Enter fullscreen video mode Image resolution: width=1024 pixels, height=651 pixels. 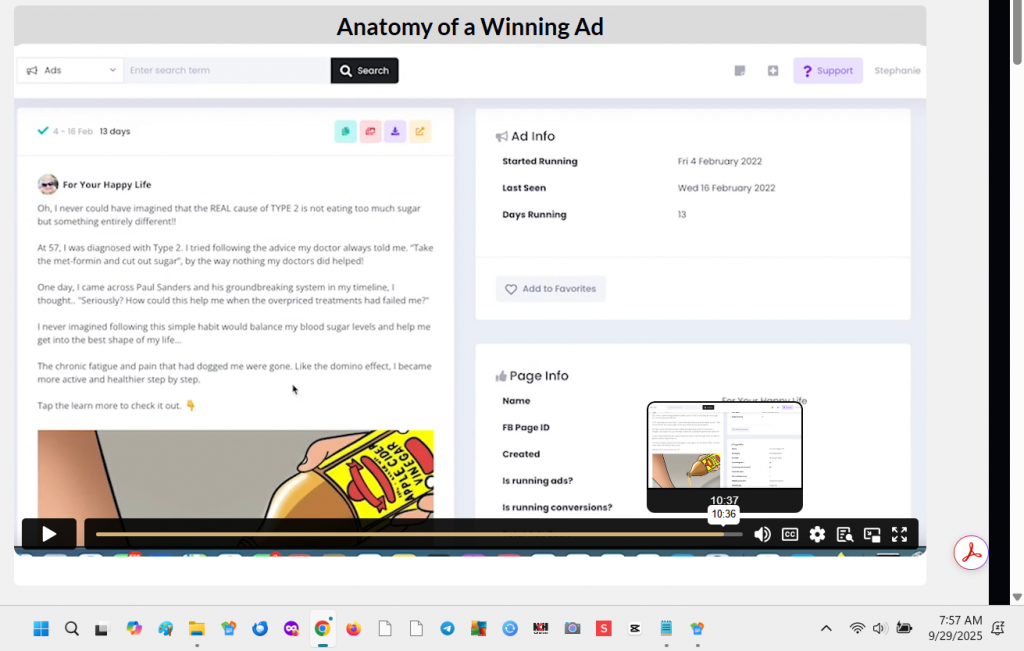pyautogui.click(x=899, y=534)
